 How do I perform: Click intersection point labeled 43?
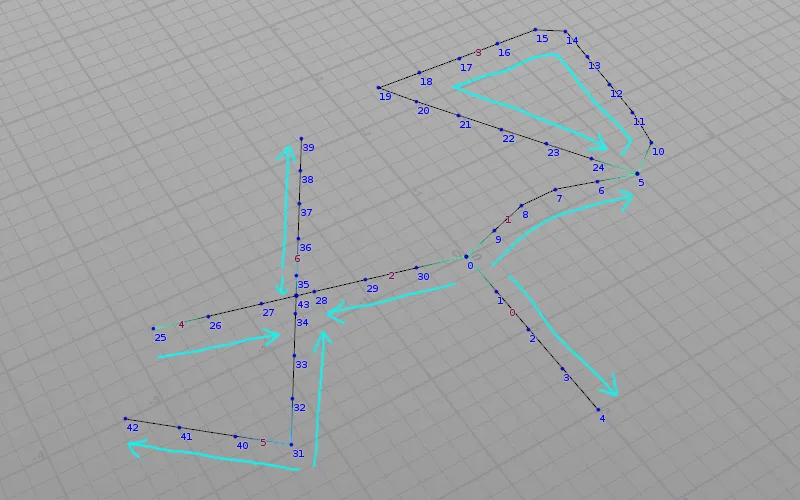pyautogui.click(x=296, y=295)
